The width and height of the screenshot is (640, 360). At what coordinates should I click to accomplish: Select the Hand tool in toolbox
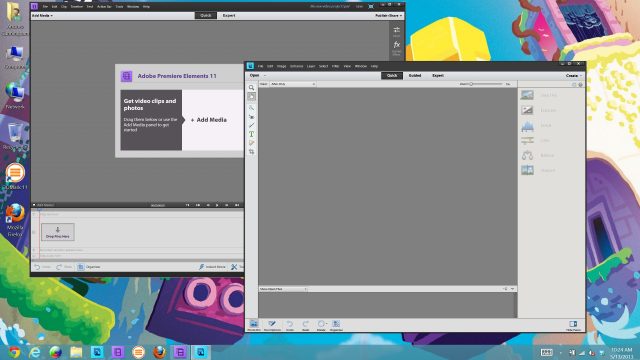point(251,97)
